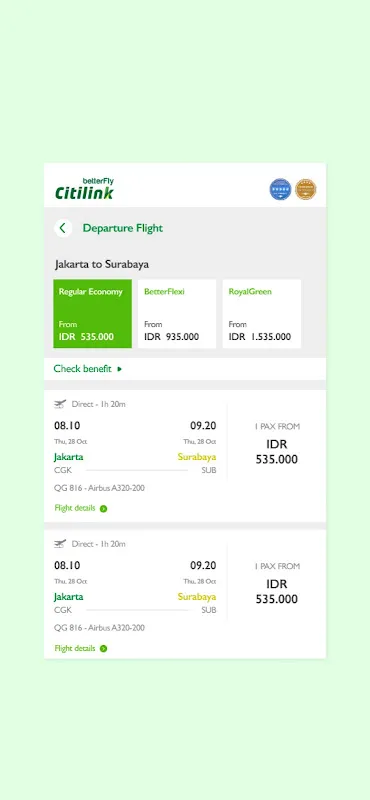Select the BetterFlexi fare card
Image resolution: width=370 pixels, height=800 pixels.
pos(177,314)
